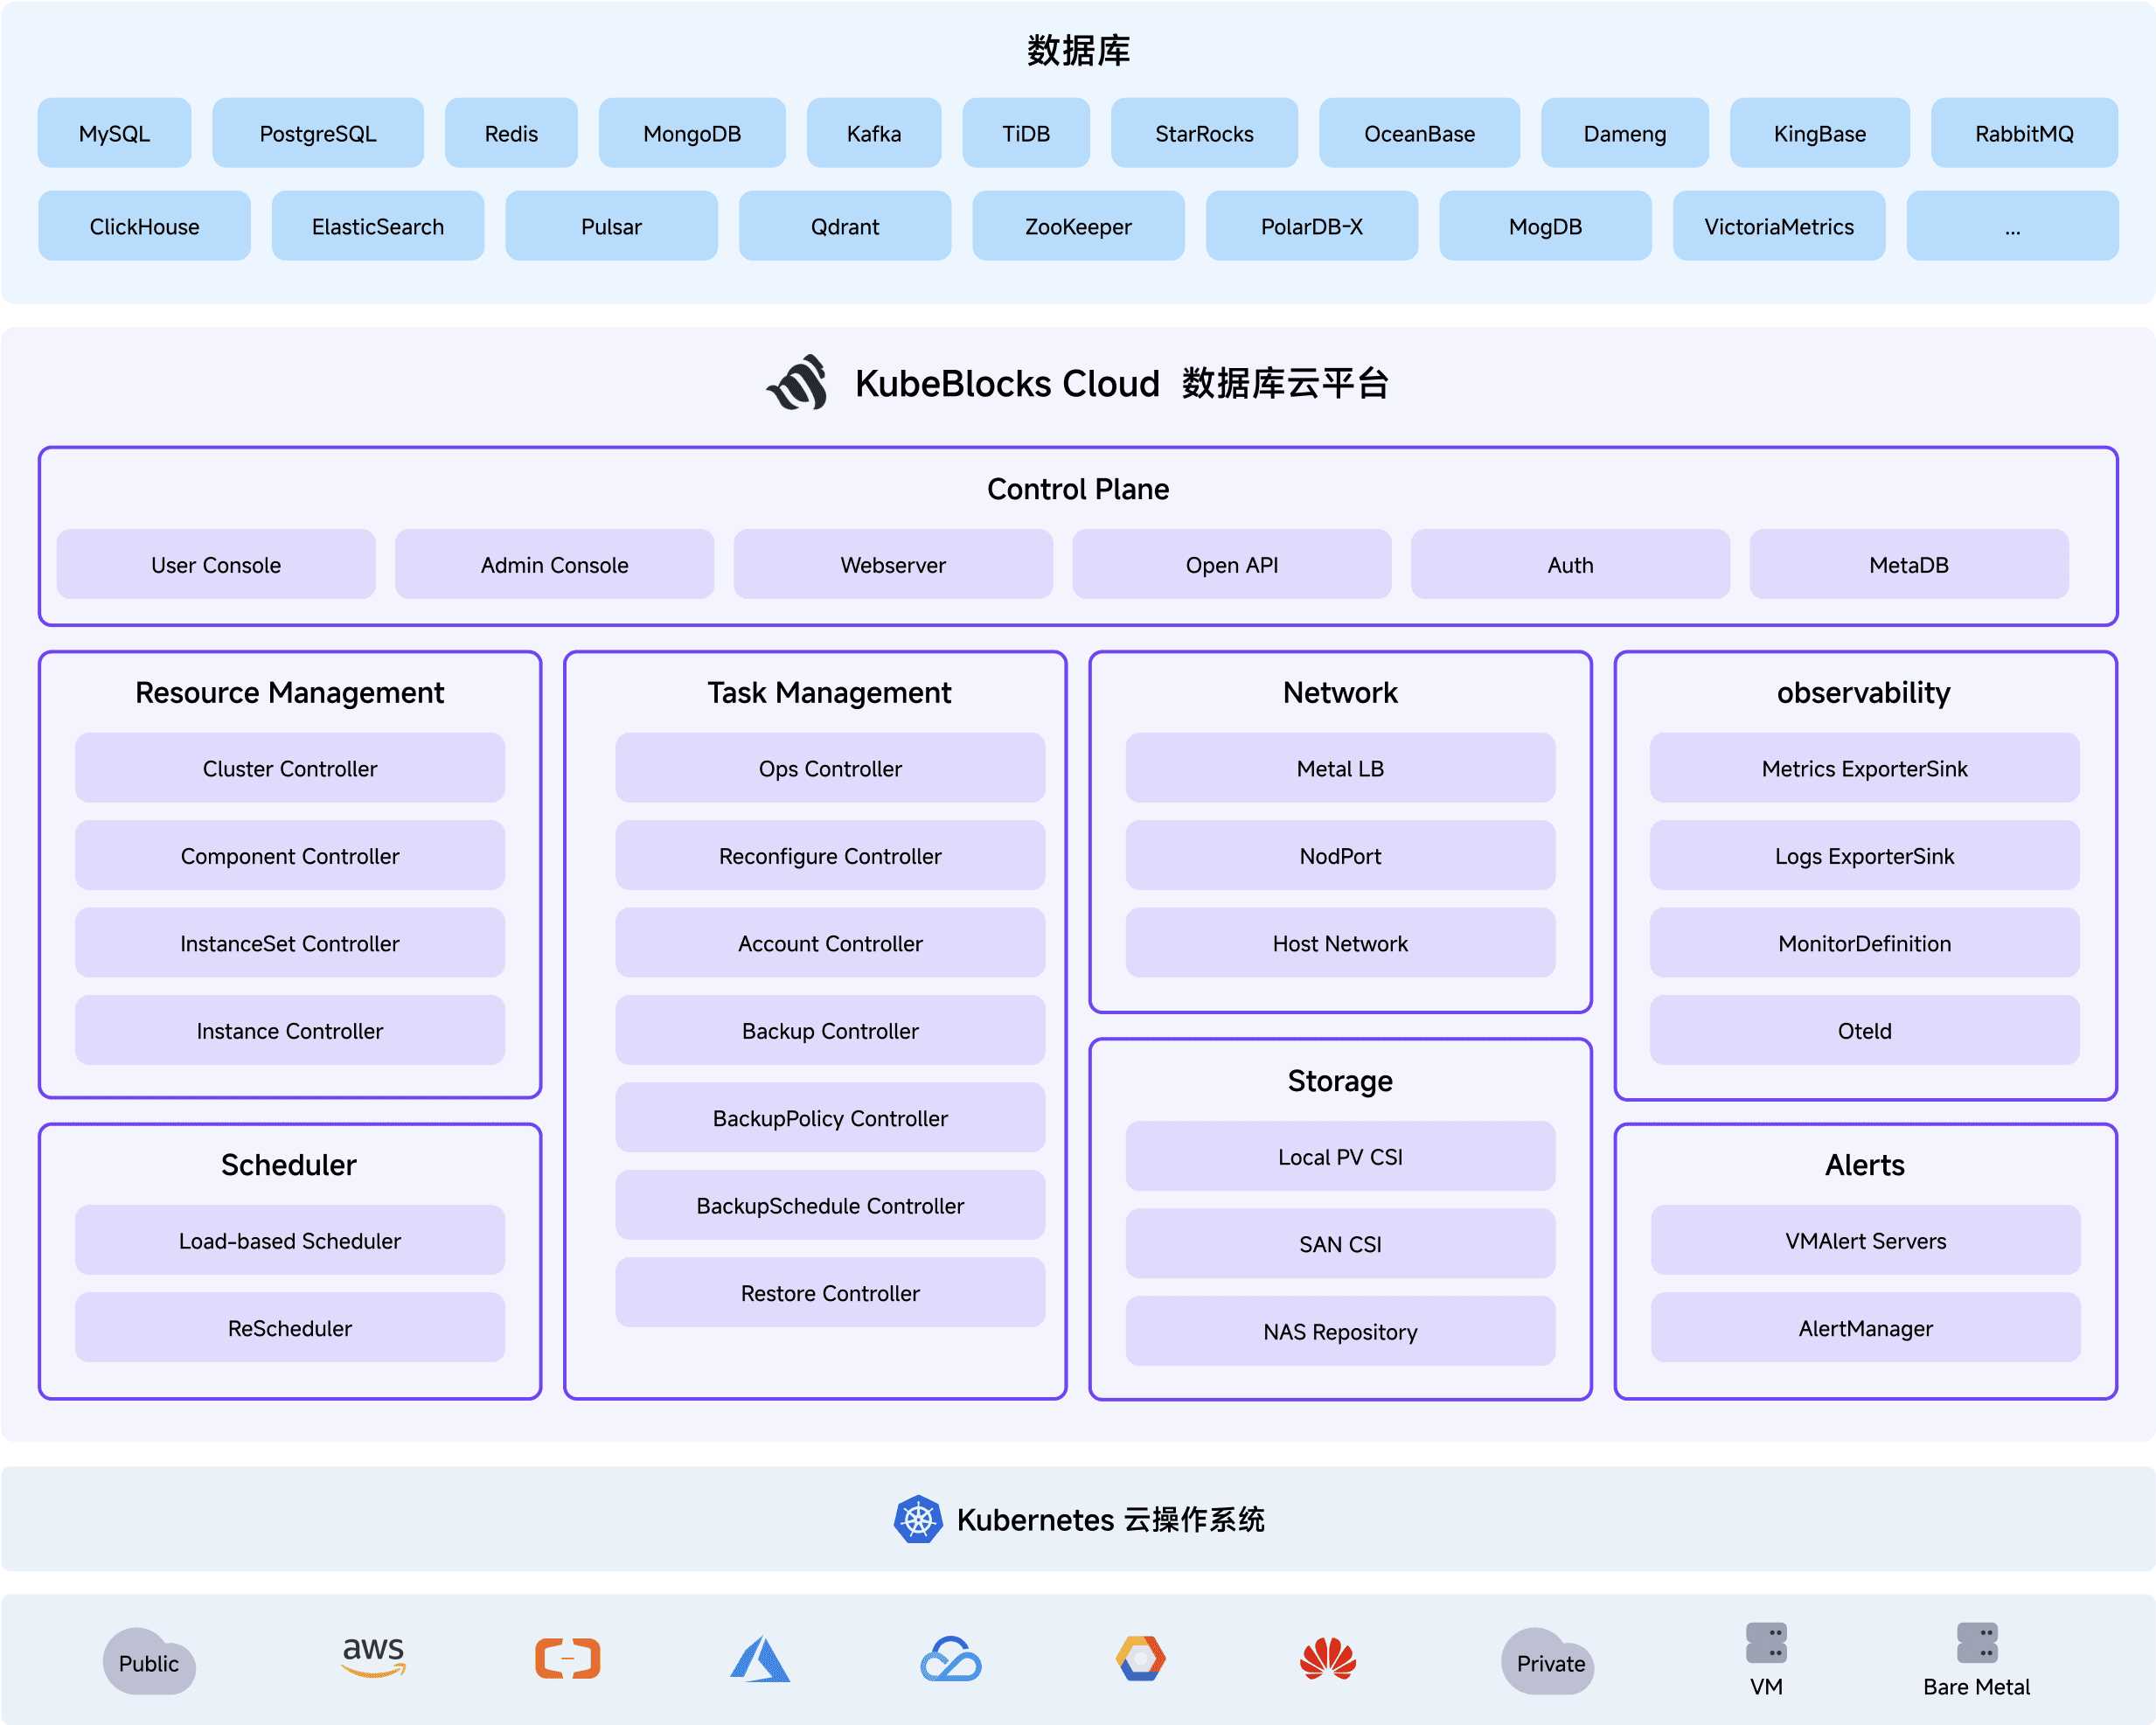Select the VictoriaMetrics box
This screenshot has width=2156, height=1725.
(1779, 226)
